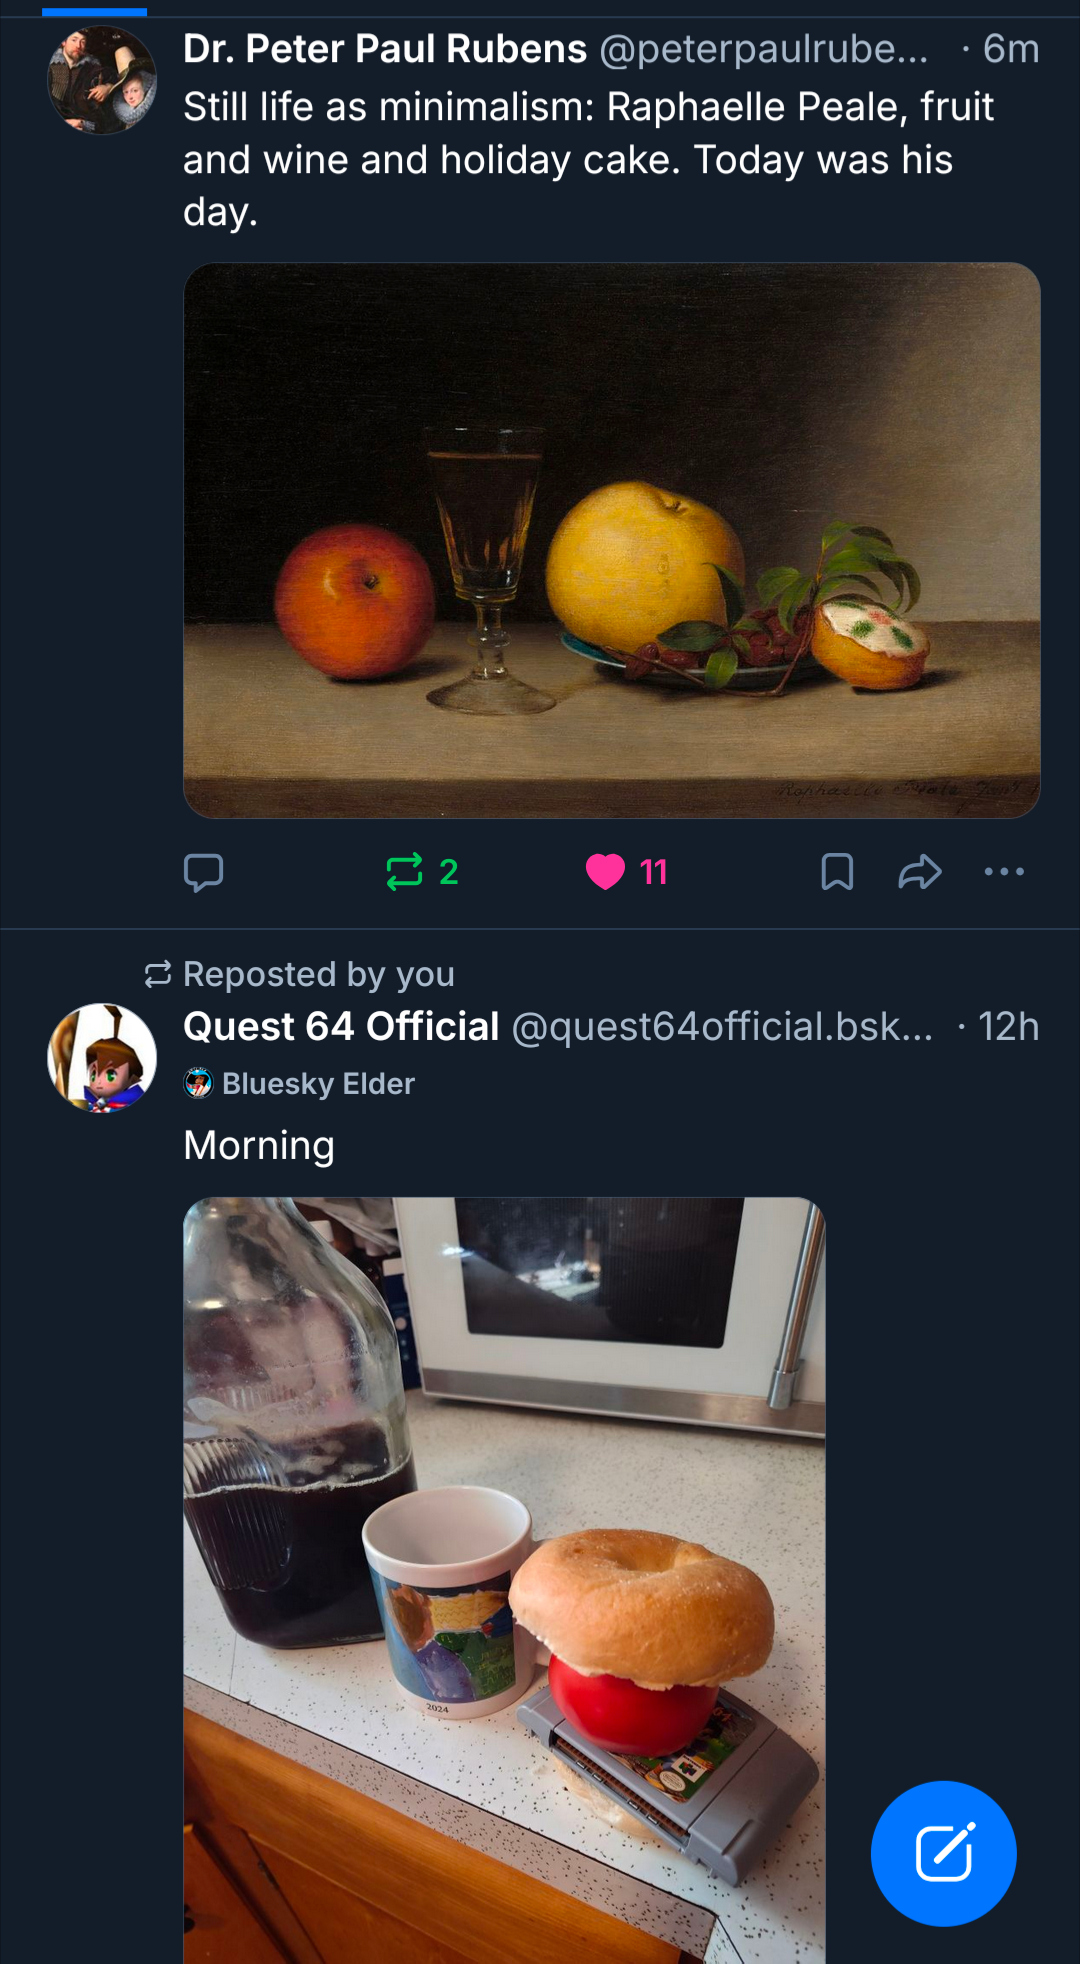Screen dimensions: 1080x1964
Task: Reply to the Peter Paul Rubens post
Action: pyautogui.click(x=204, y=872)
